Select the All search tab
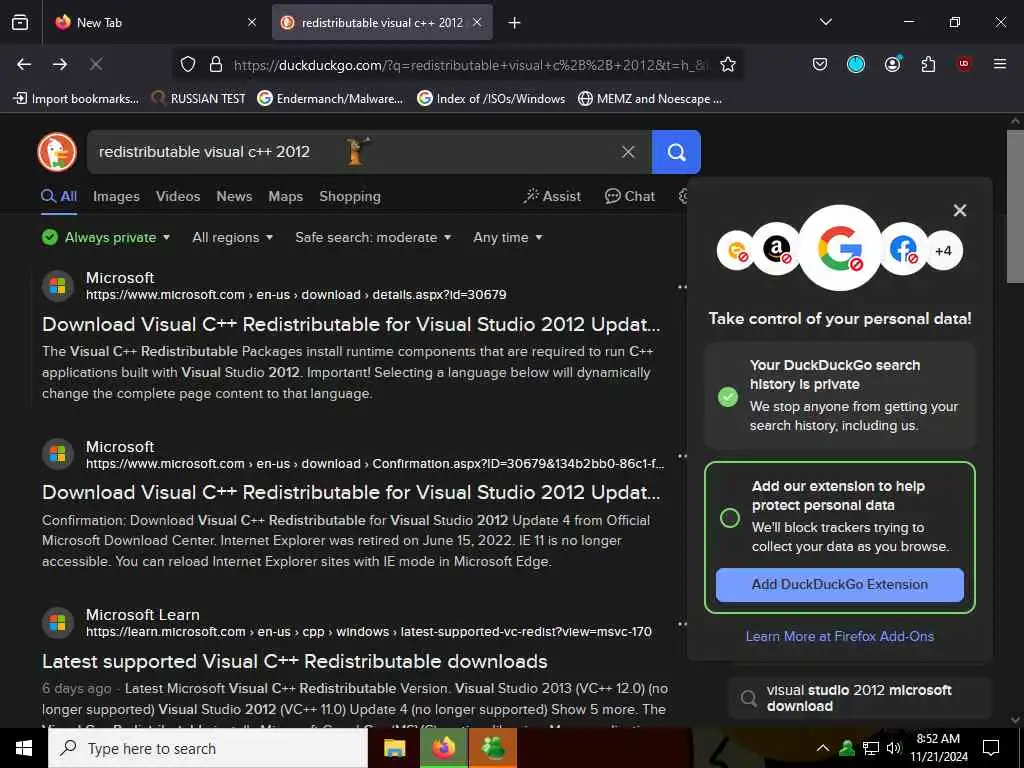 click(59, 197)
